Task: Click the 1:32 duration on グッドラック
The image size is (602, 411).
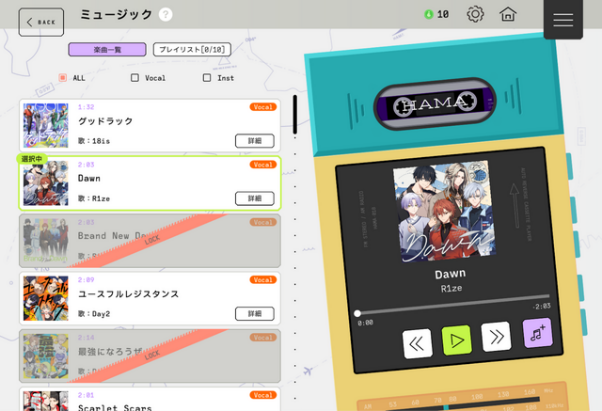Action: pos(86,107)
